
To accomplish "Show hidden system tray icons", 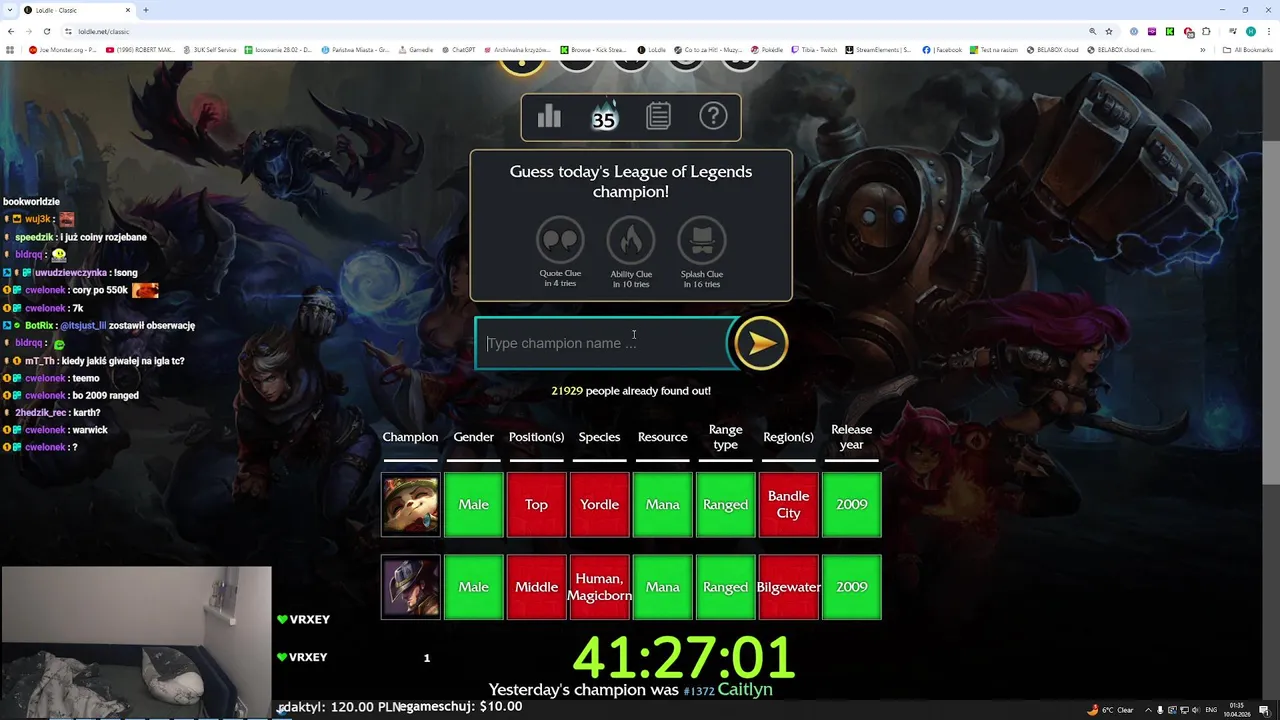I will pos(1148,710).
